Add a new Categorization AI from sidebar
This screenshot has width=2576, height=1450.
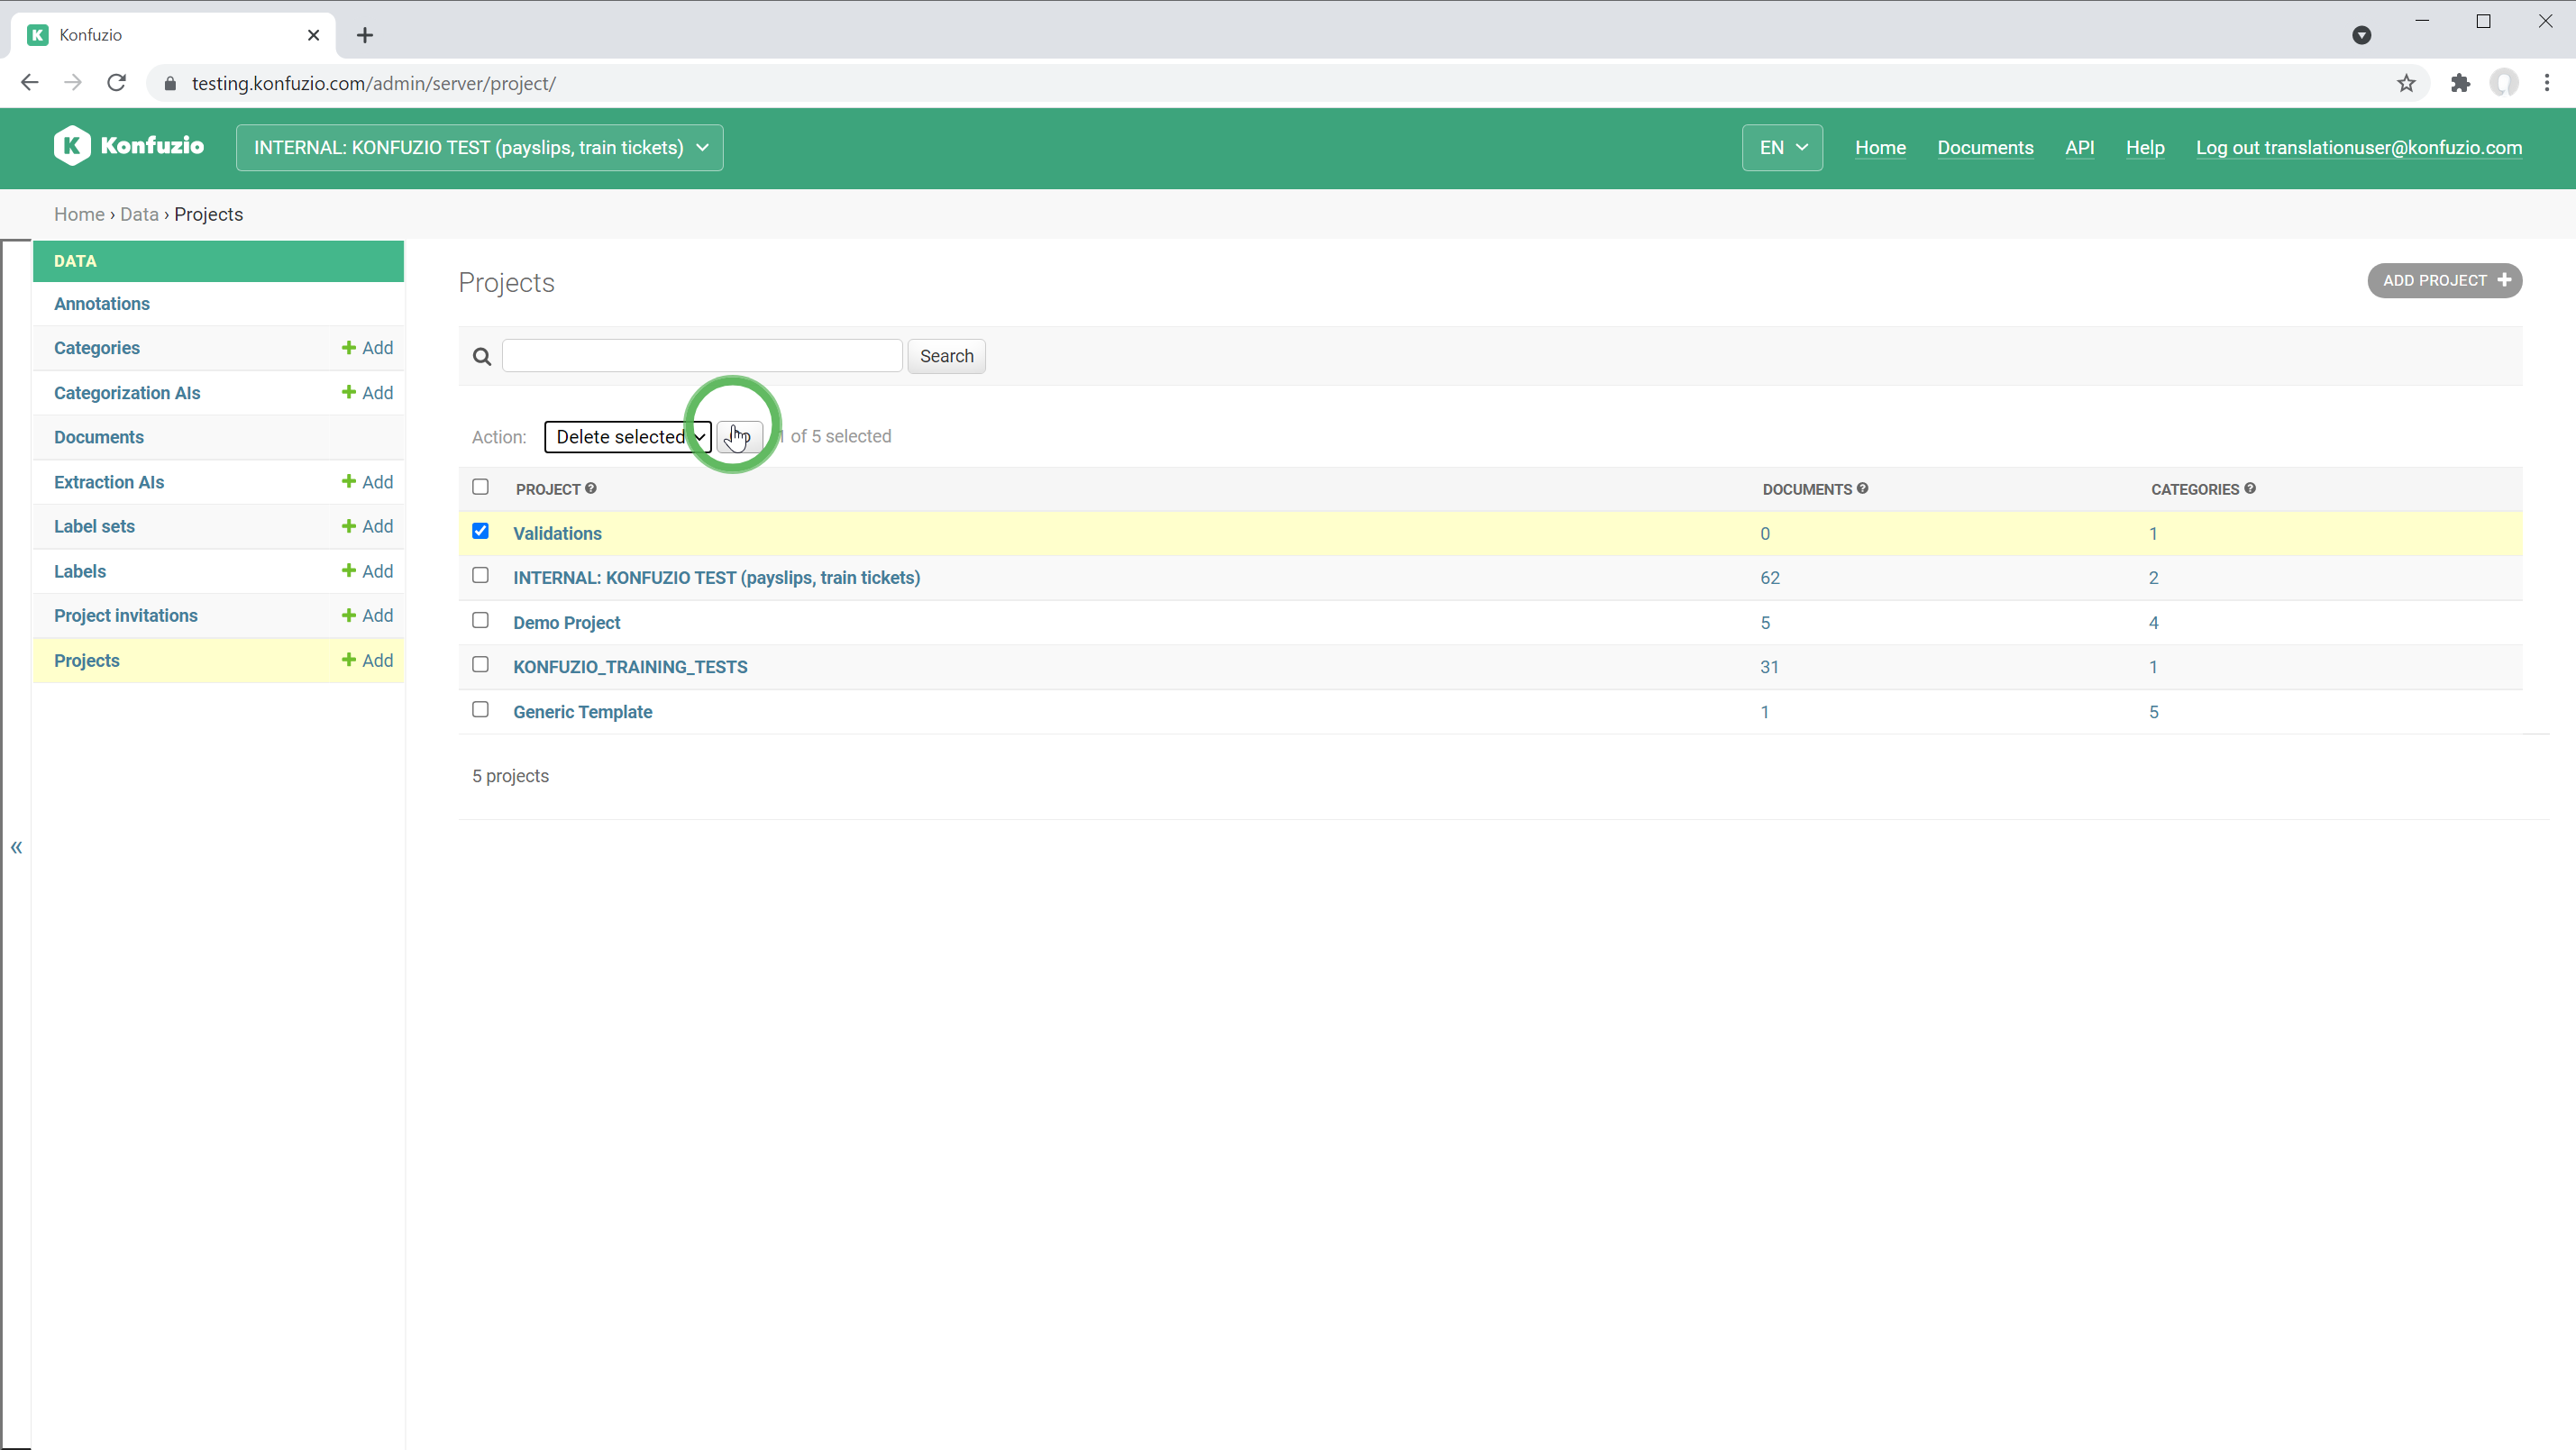tap(367, 393)
